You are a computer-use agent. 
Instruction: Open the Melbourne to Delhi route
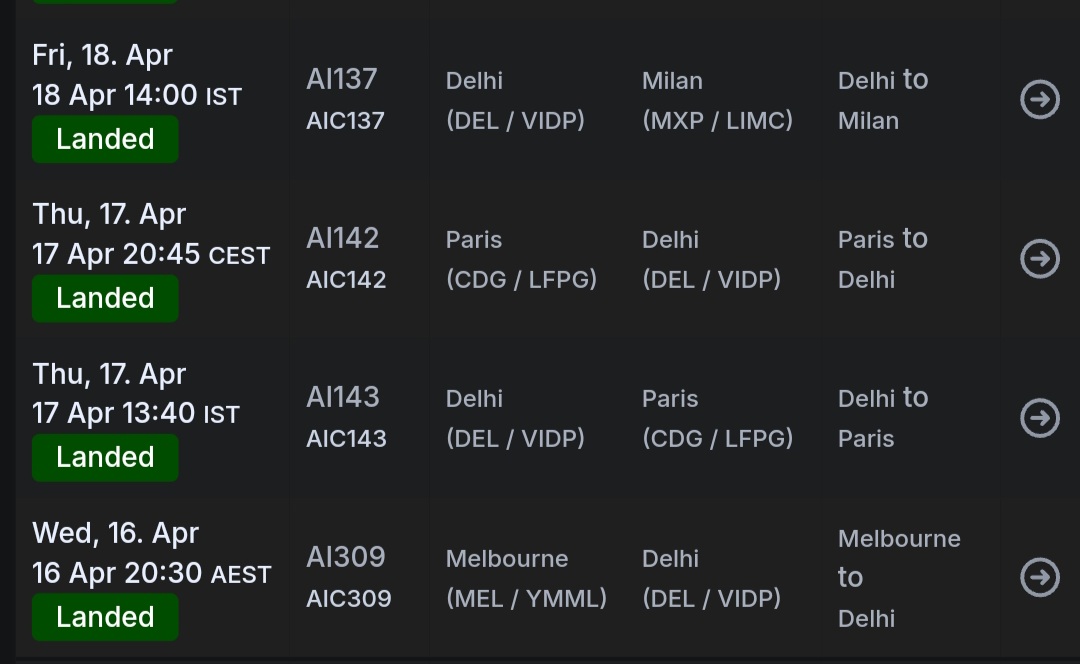click(x=898, y=577)
